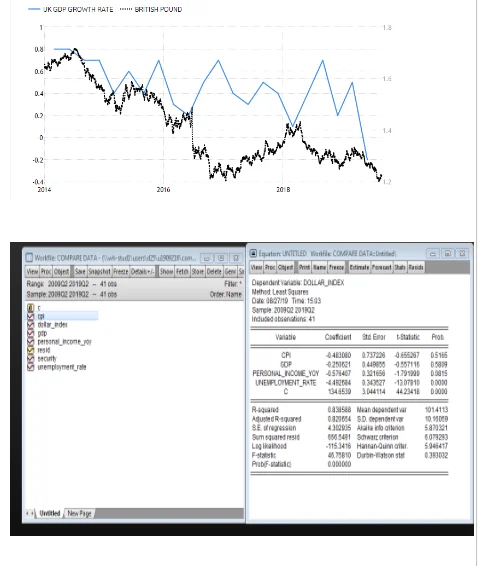Click the page tab scroll arrows

[x=30, y=513]
